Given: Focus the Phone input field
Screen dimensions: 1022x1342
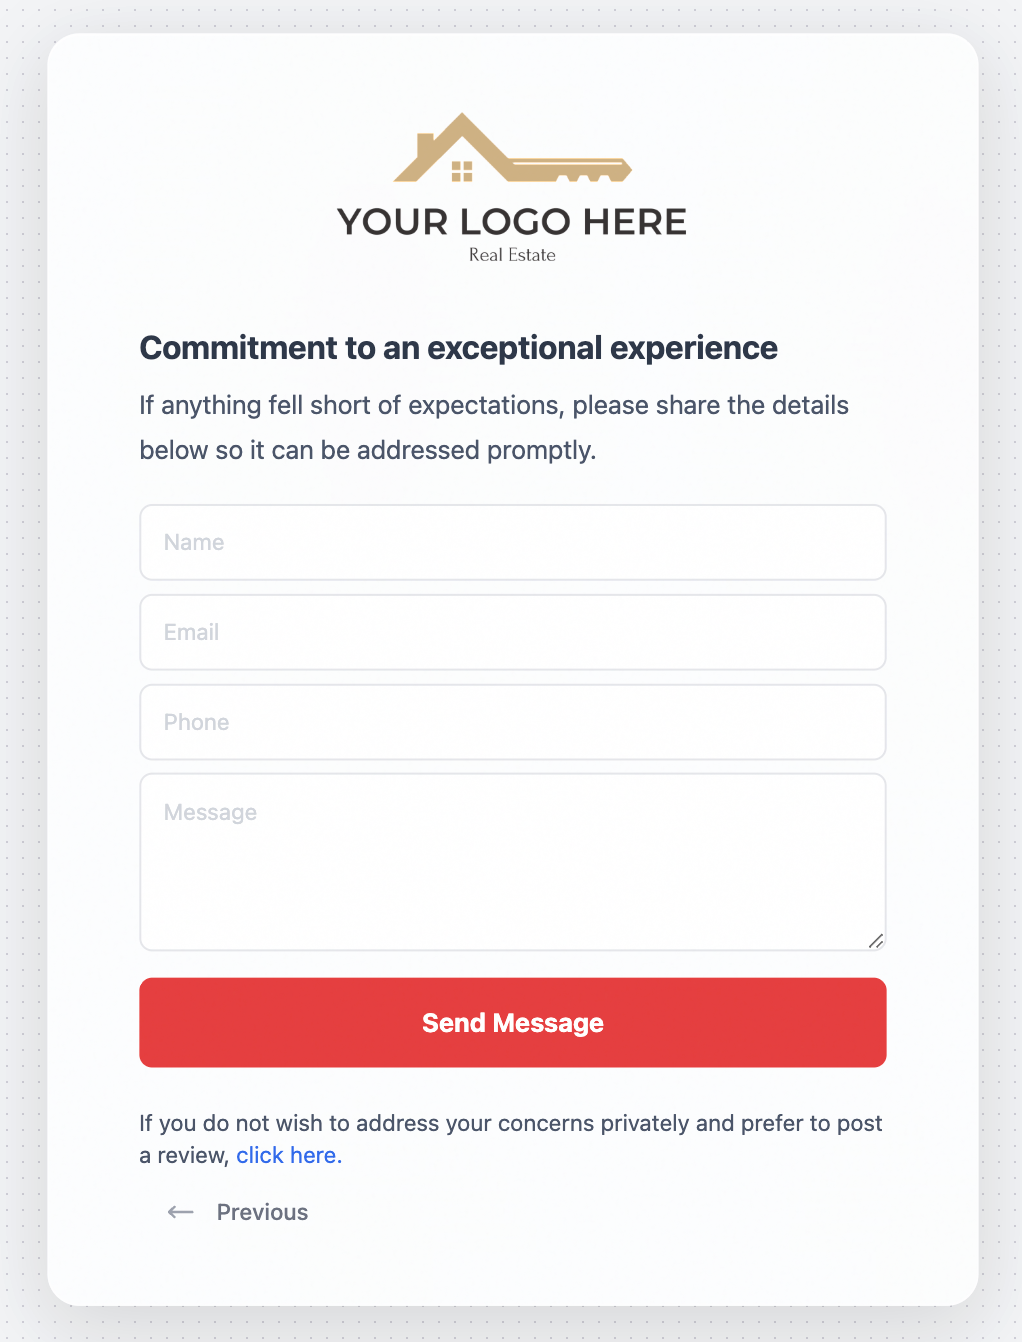Looking at the screenshot, I should [x=512, y=722].
